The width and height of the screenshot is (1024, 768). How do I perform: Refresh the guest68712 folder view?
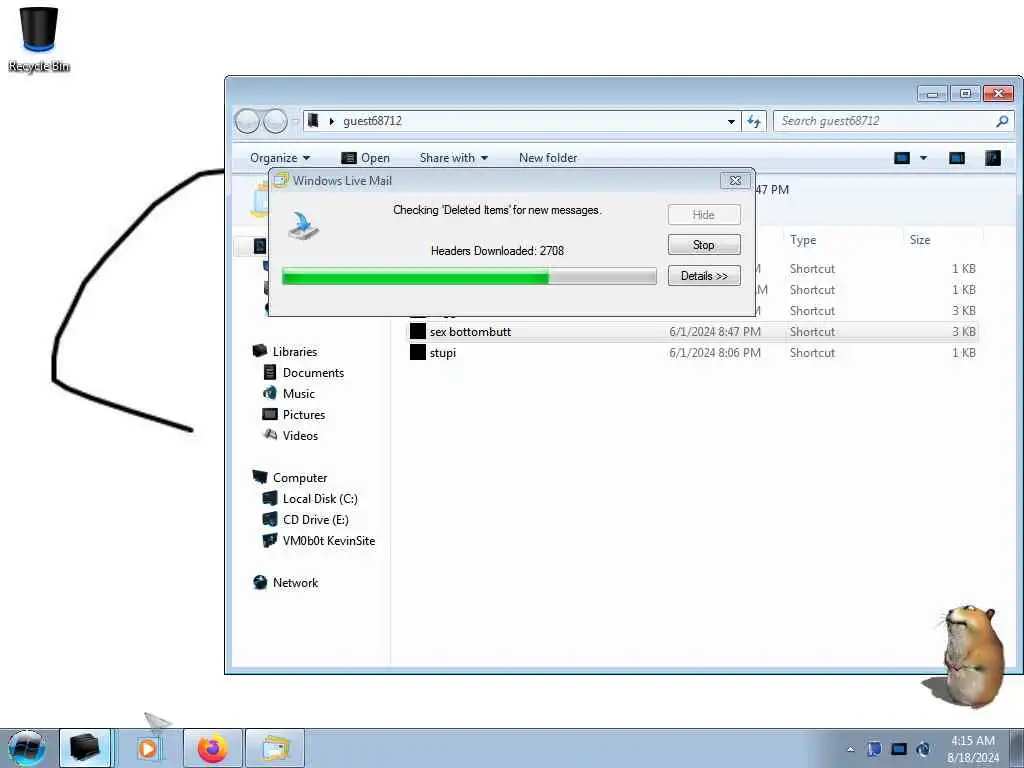pyautogui.click(x=754, y=121)
